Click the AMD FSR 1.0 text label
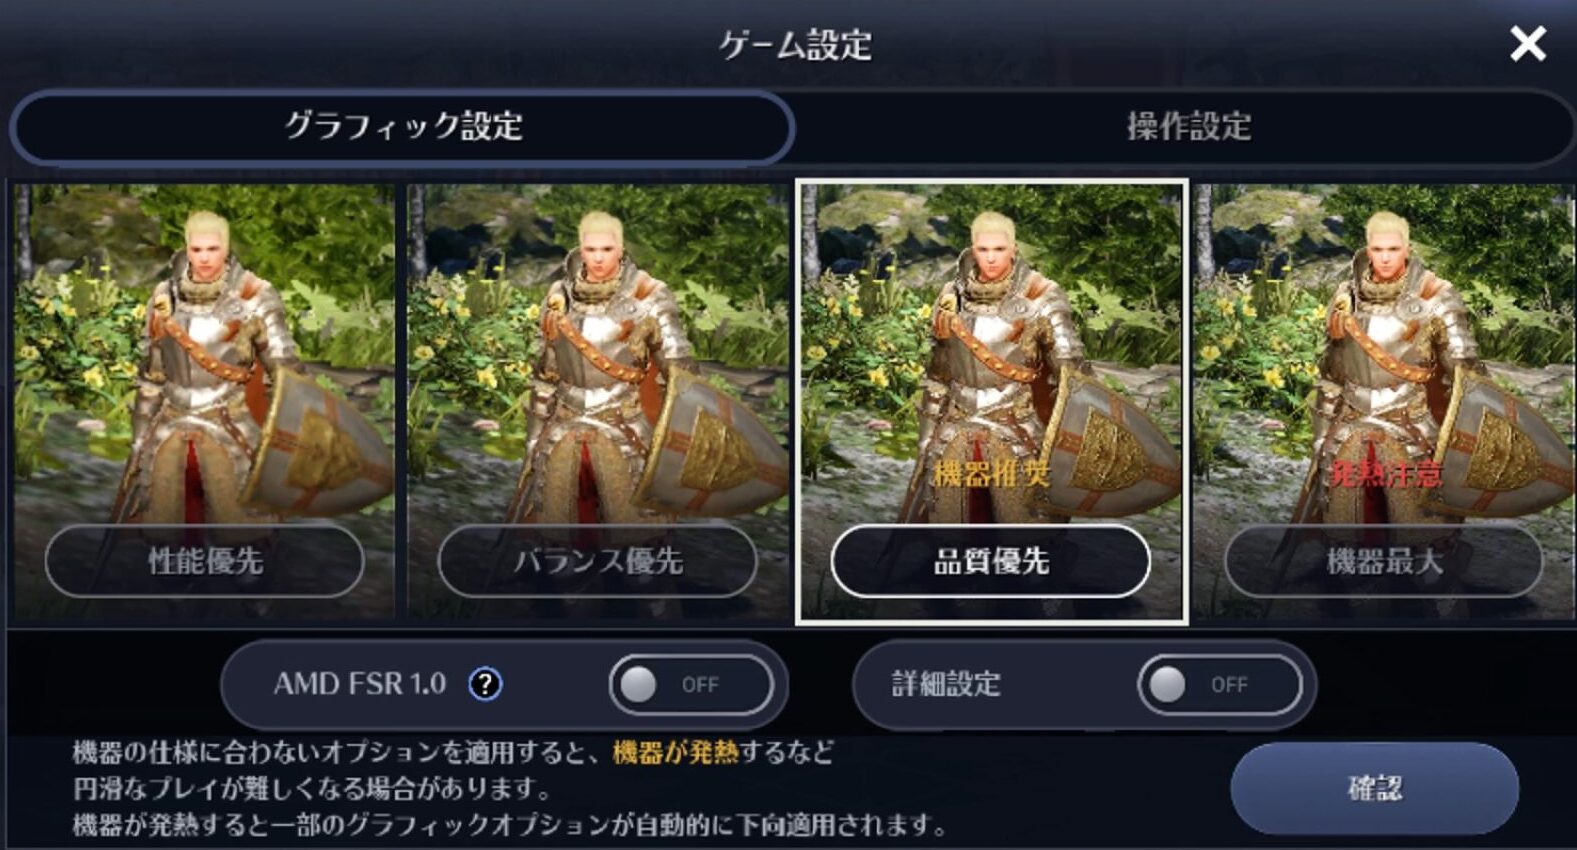This screenshot has height=850, width=1577. tap(360, 684)
